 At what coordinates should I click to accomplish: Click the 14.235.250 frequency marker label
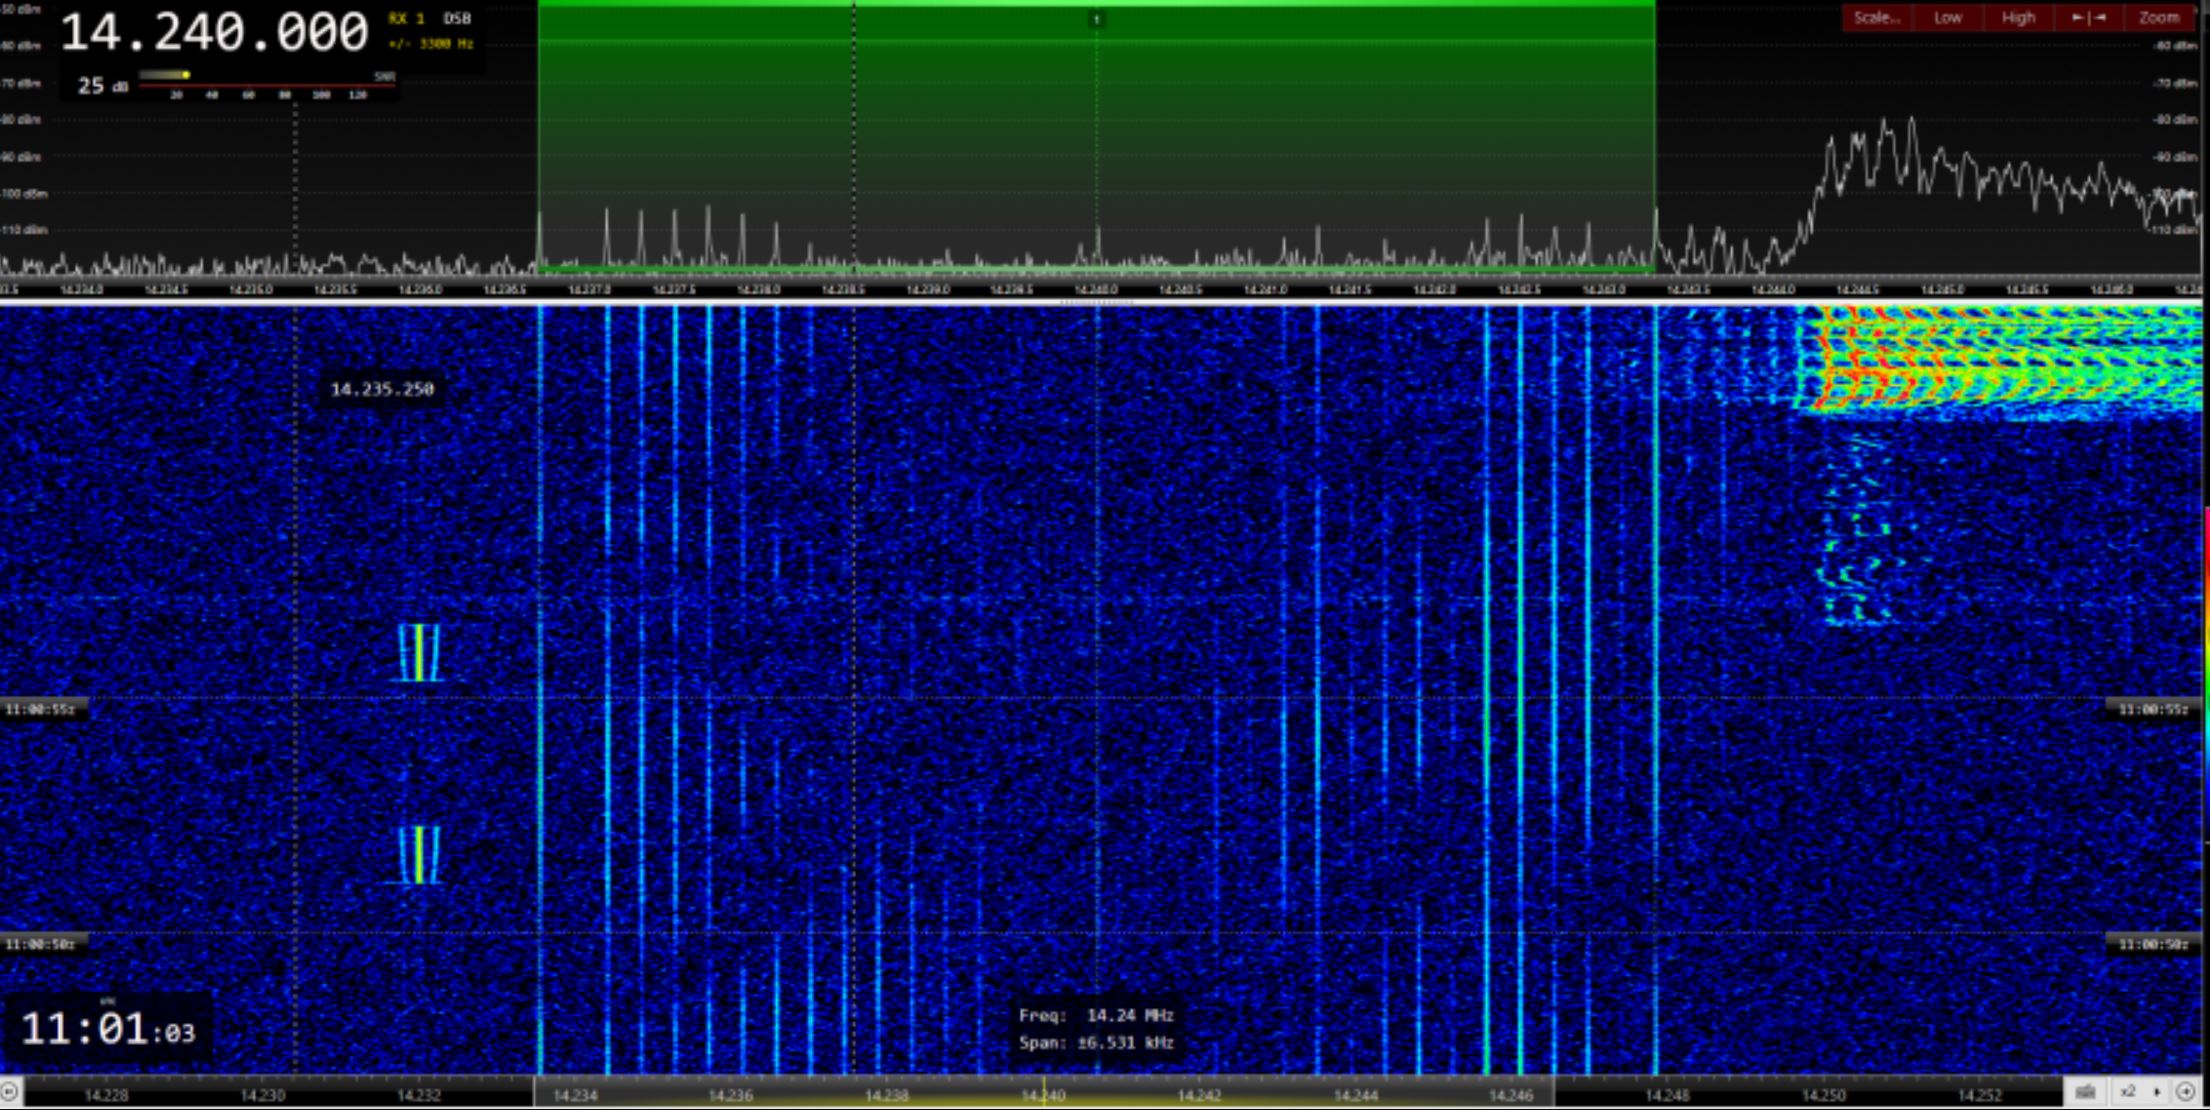tap(382, 389)
